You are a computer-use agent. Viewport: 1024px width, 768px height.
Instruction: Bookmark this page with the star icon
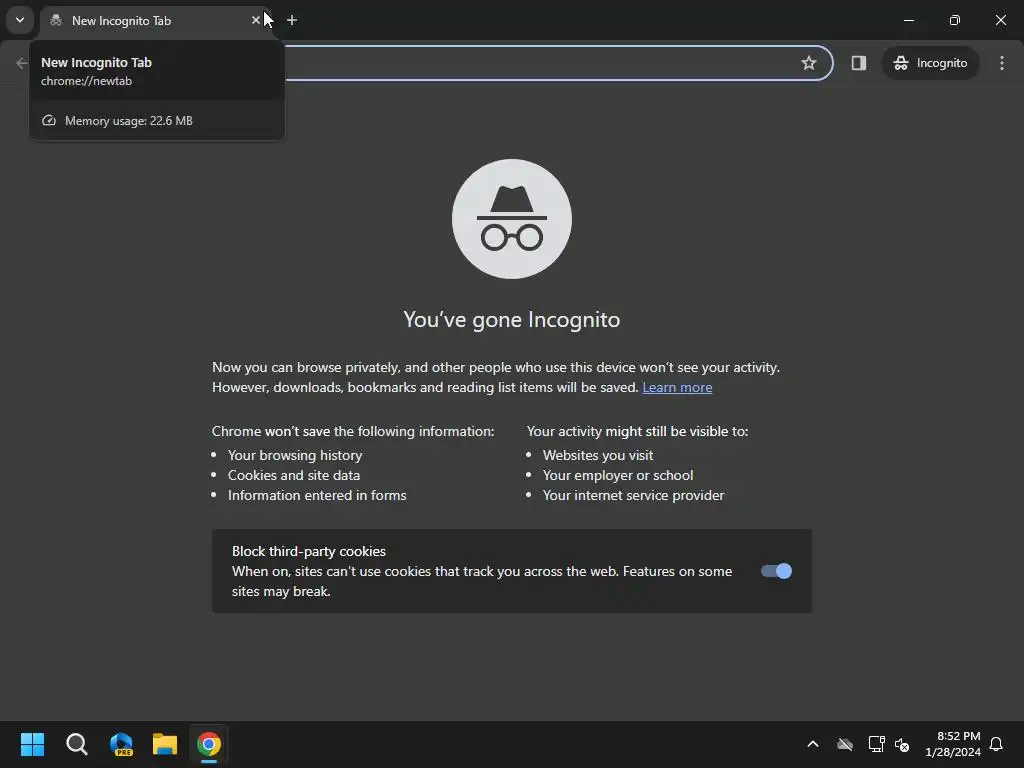808,63
